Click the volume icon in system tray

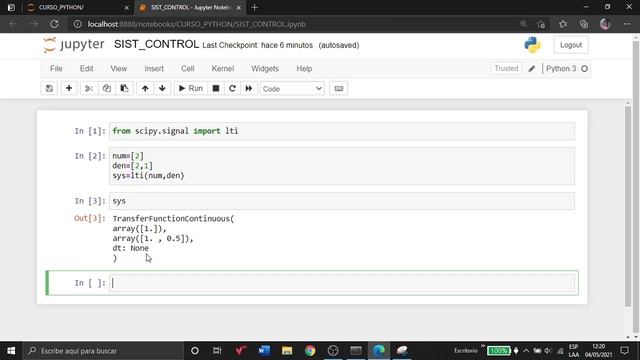pos(547,351)
